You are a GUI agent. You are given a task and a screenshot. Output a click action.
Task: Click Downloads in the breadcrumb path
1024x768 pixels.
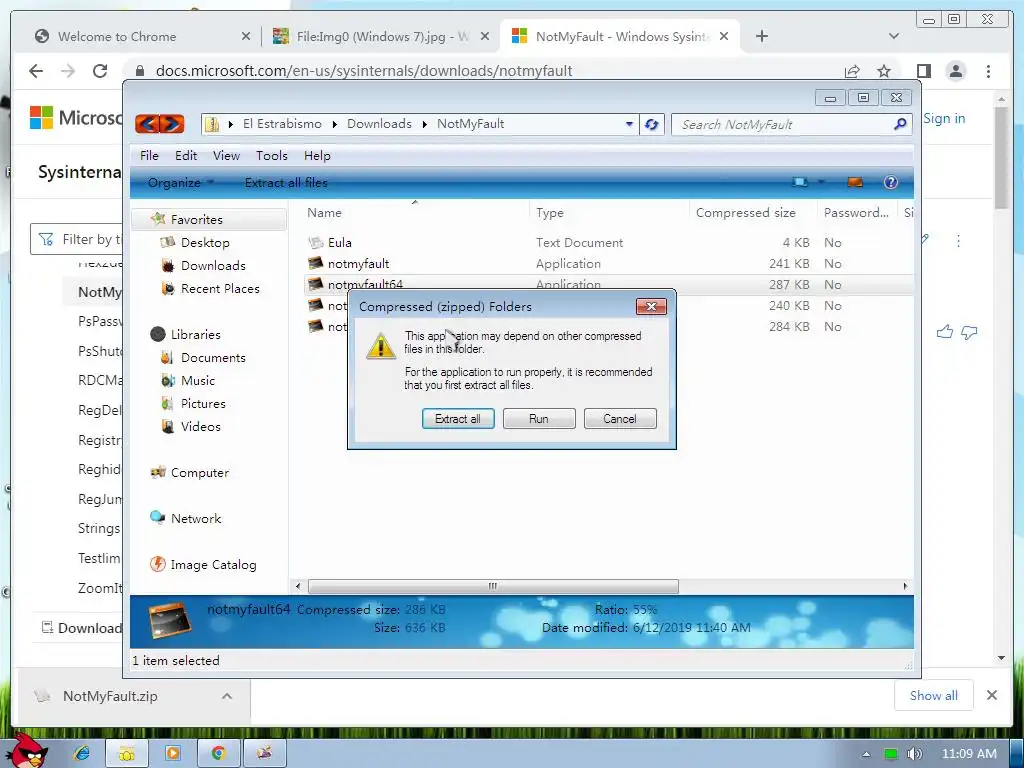click(379, 123)
